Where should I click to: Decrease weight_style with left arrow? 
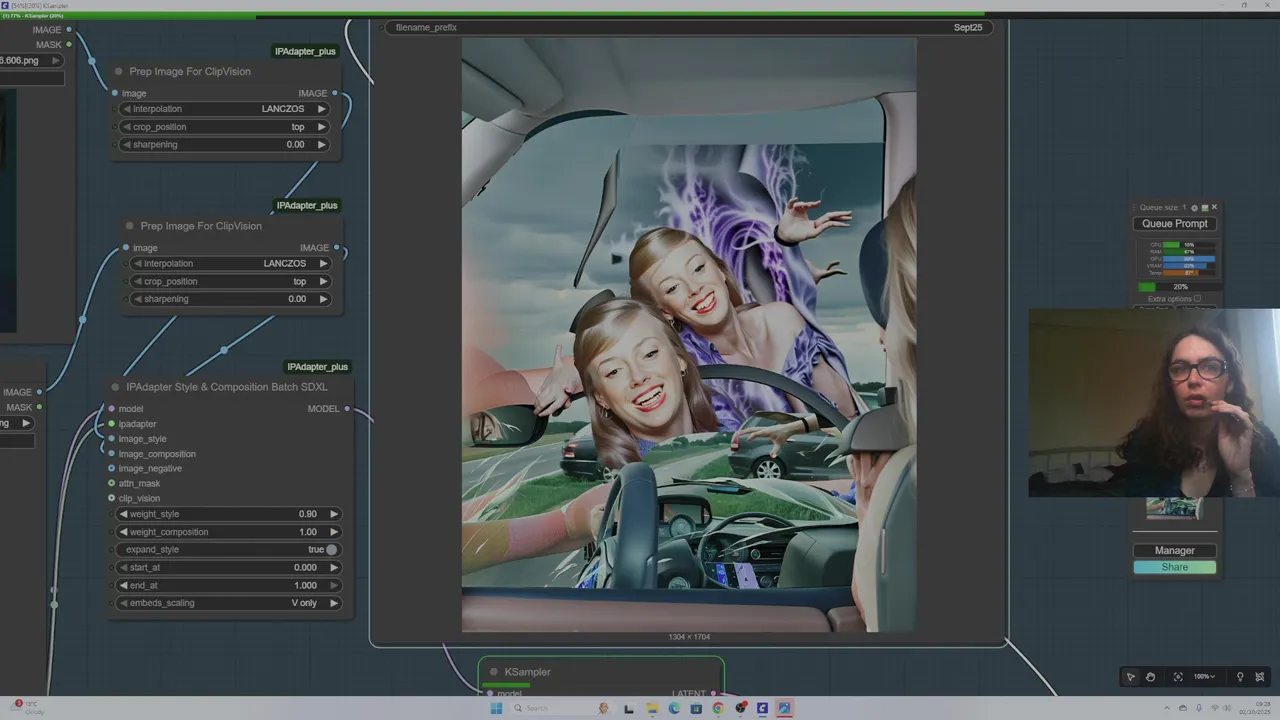123,514
